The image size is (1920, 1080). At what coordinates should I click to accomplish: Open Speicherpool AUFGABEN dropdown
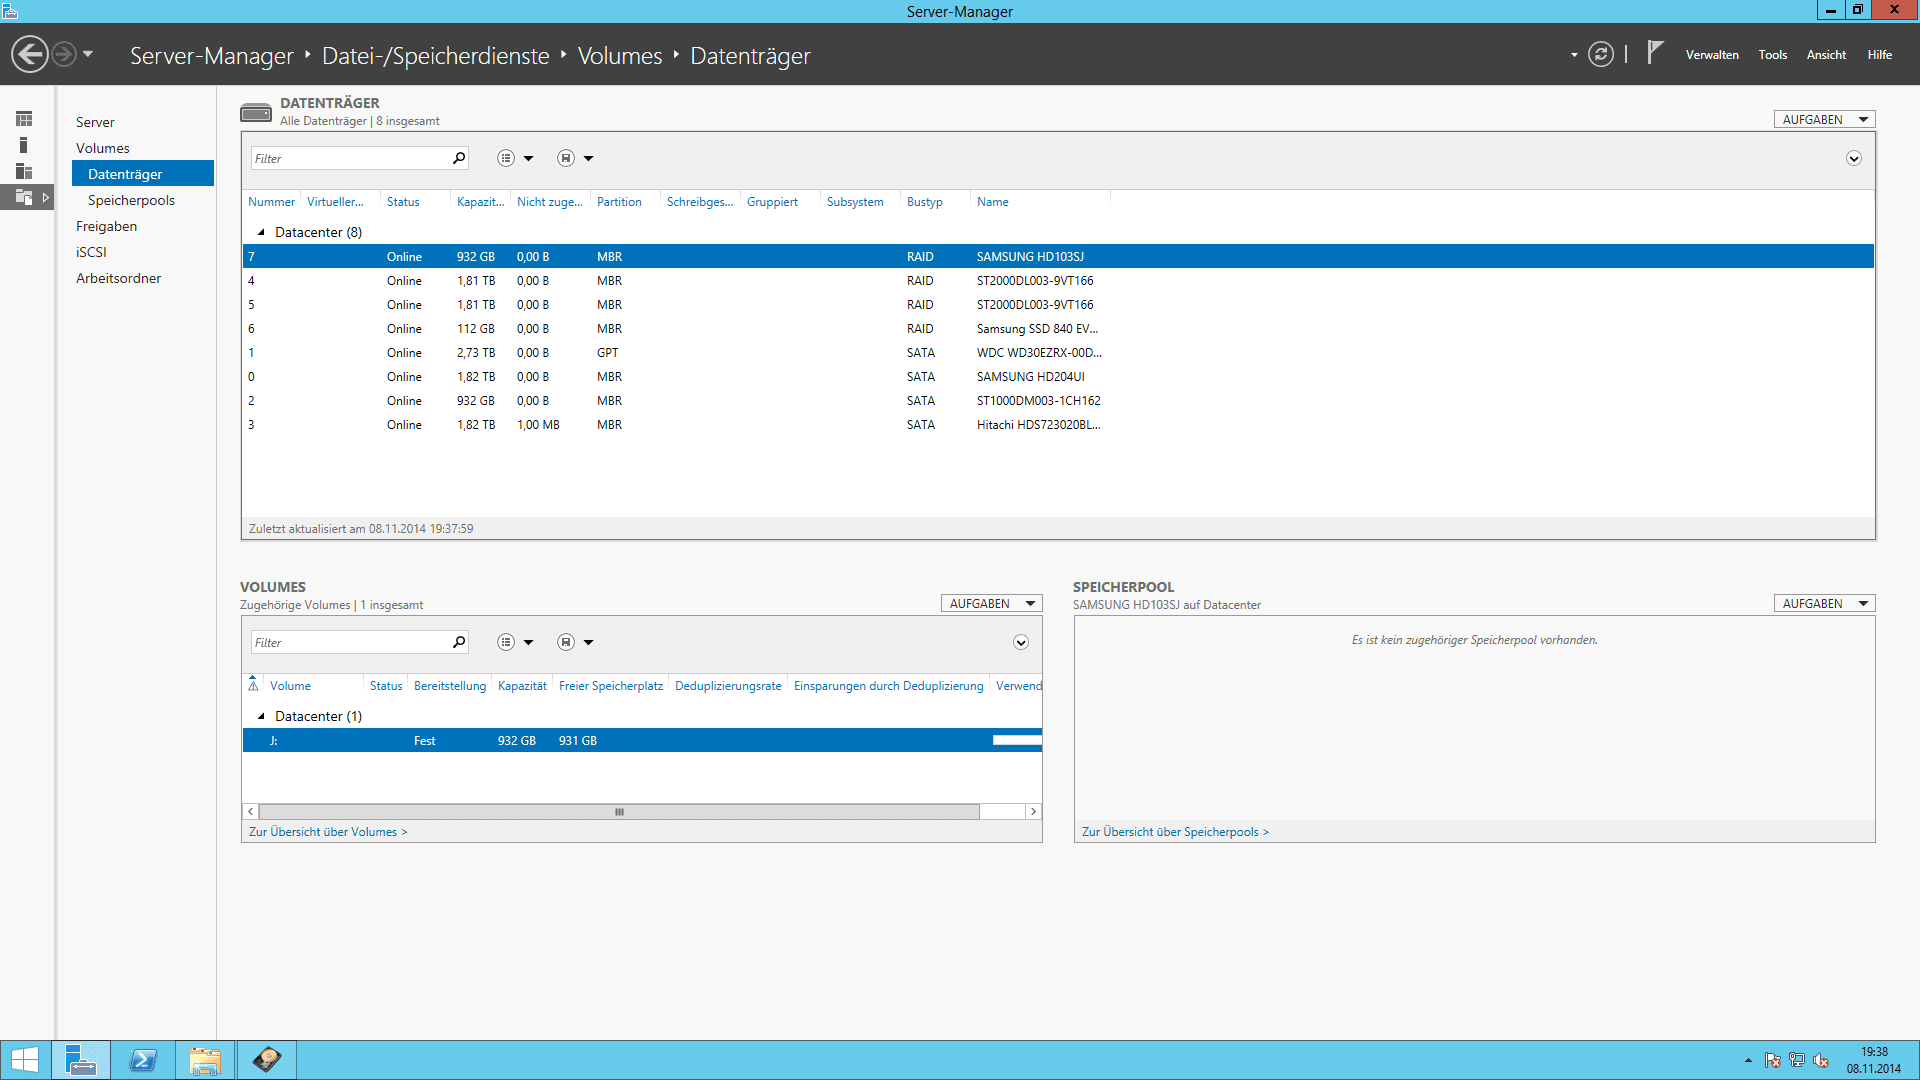(1824, 603)
